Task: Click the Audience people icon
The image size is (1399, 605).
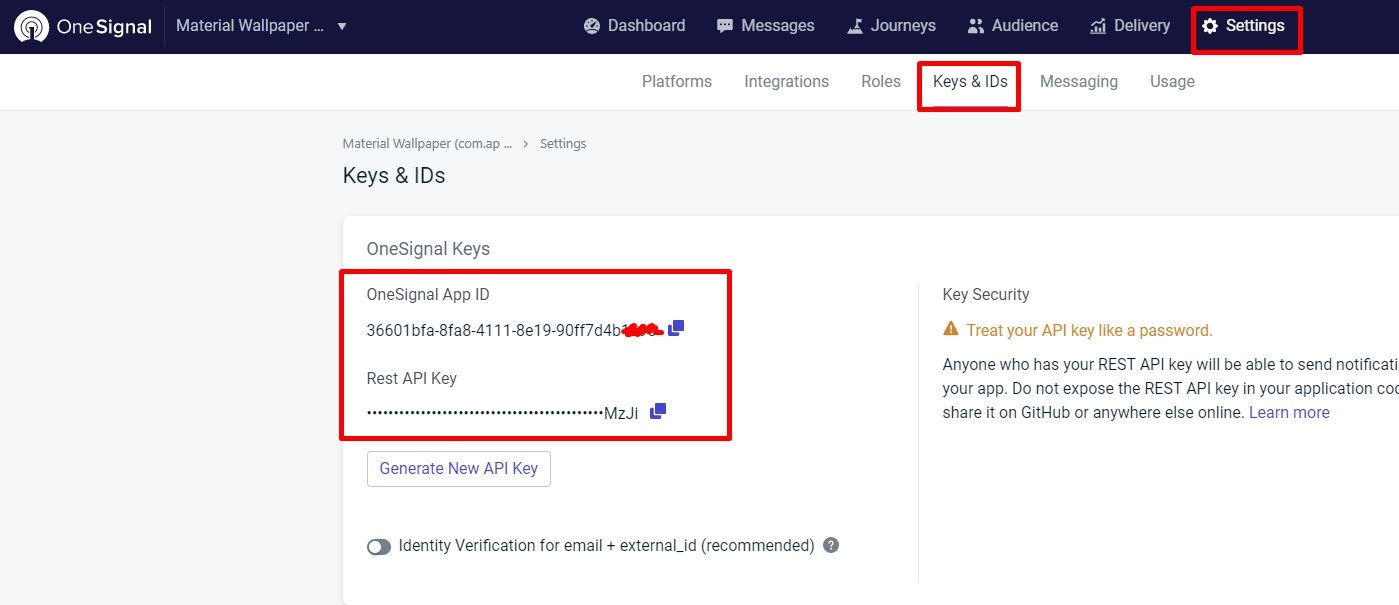Action: click(x=976, y=26)
